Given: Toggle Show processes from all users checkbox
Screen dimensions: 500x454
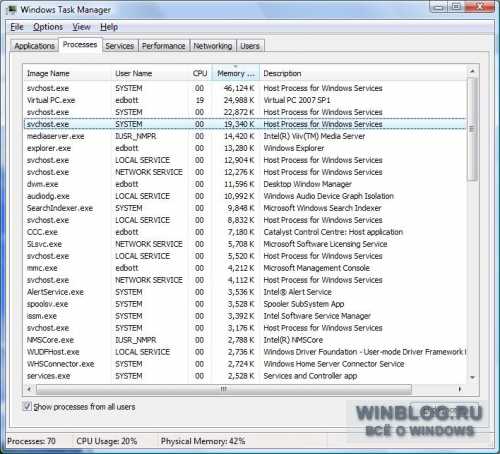Looking at the screenshot, I should pyautogui.click(x=27, y=406).
